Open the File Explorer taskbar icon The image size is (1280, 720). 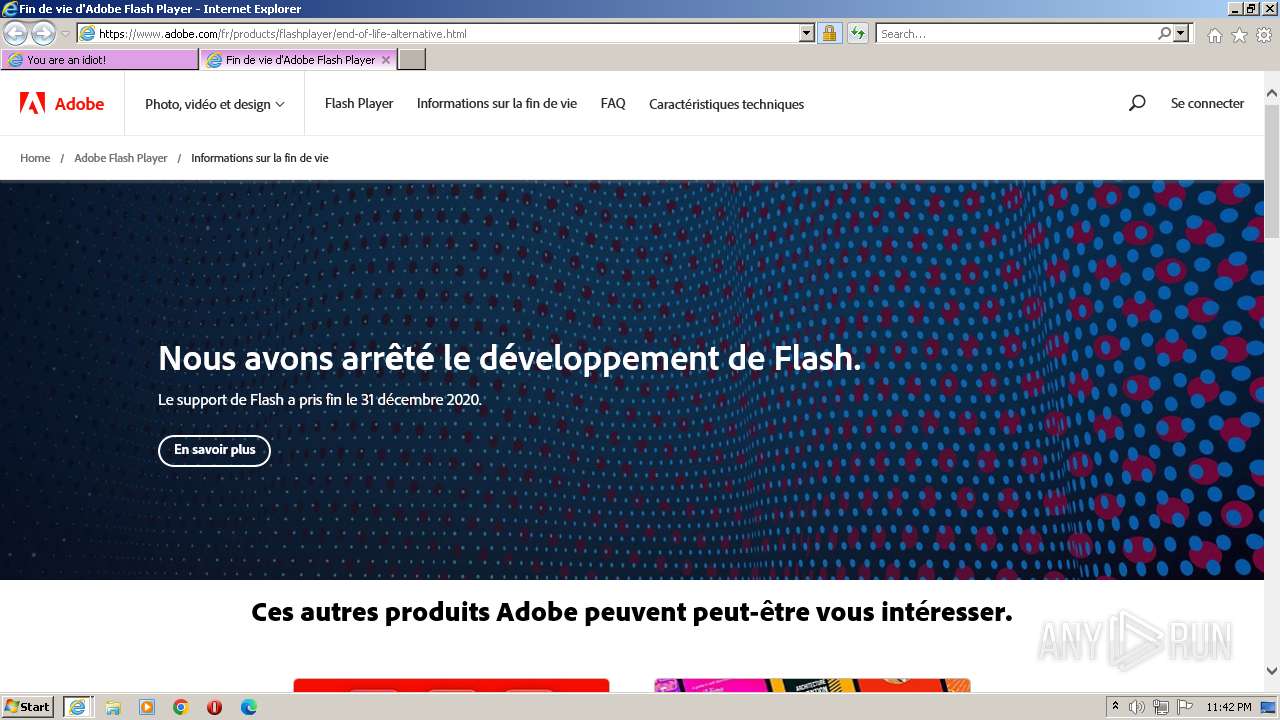[x=113, y=707]
